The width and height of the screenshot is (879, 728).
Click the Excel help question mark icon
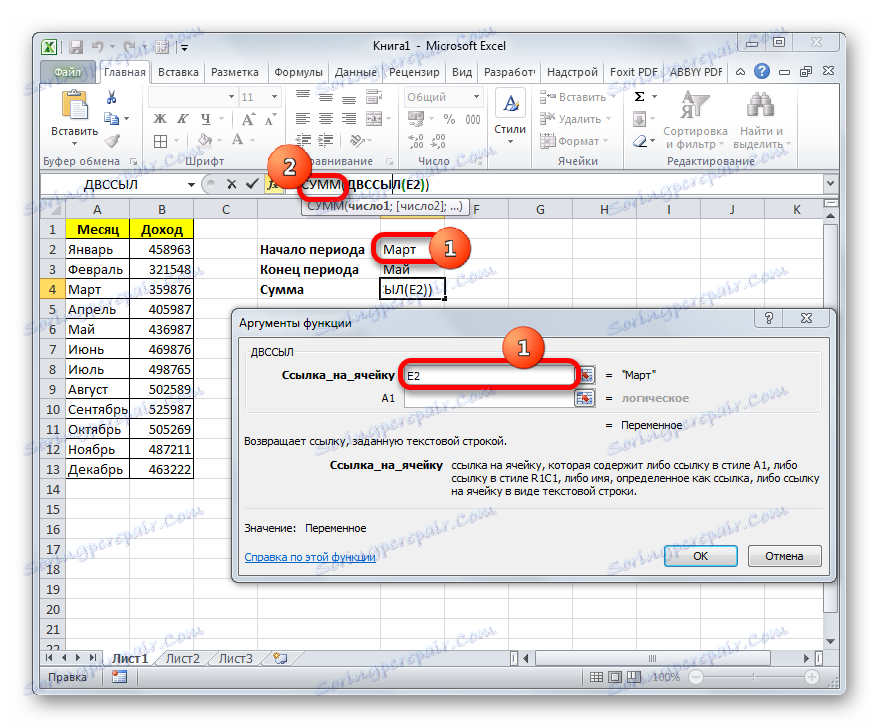pos(761,72)
